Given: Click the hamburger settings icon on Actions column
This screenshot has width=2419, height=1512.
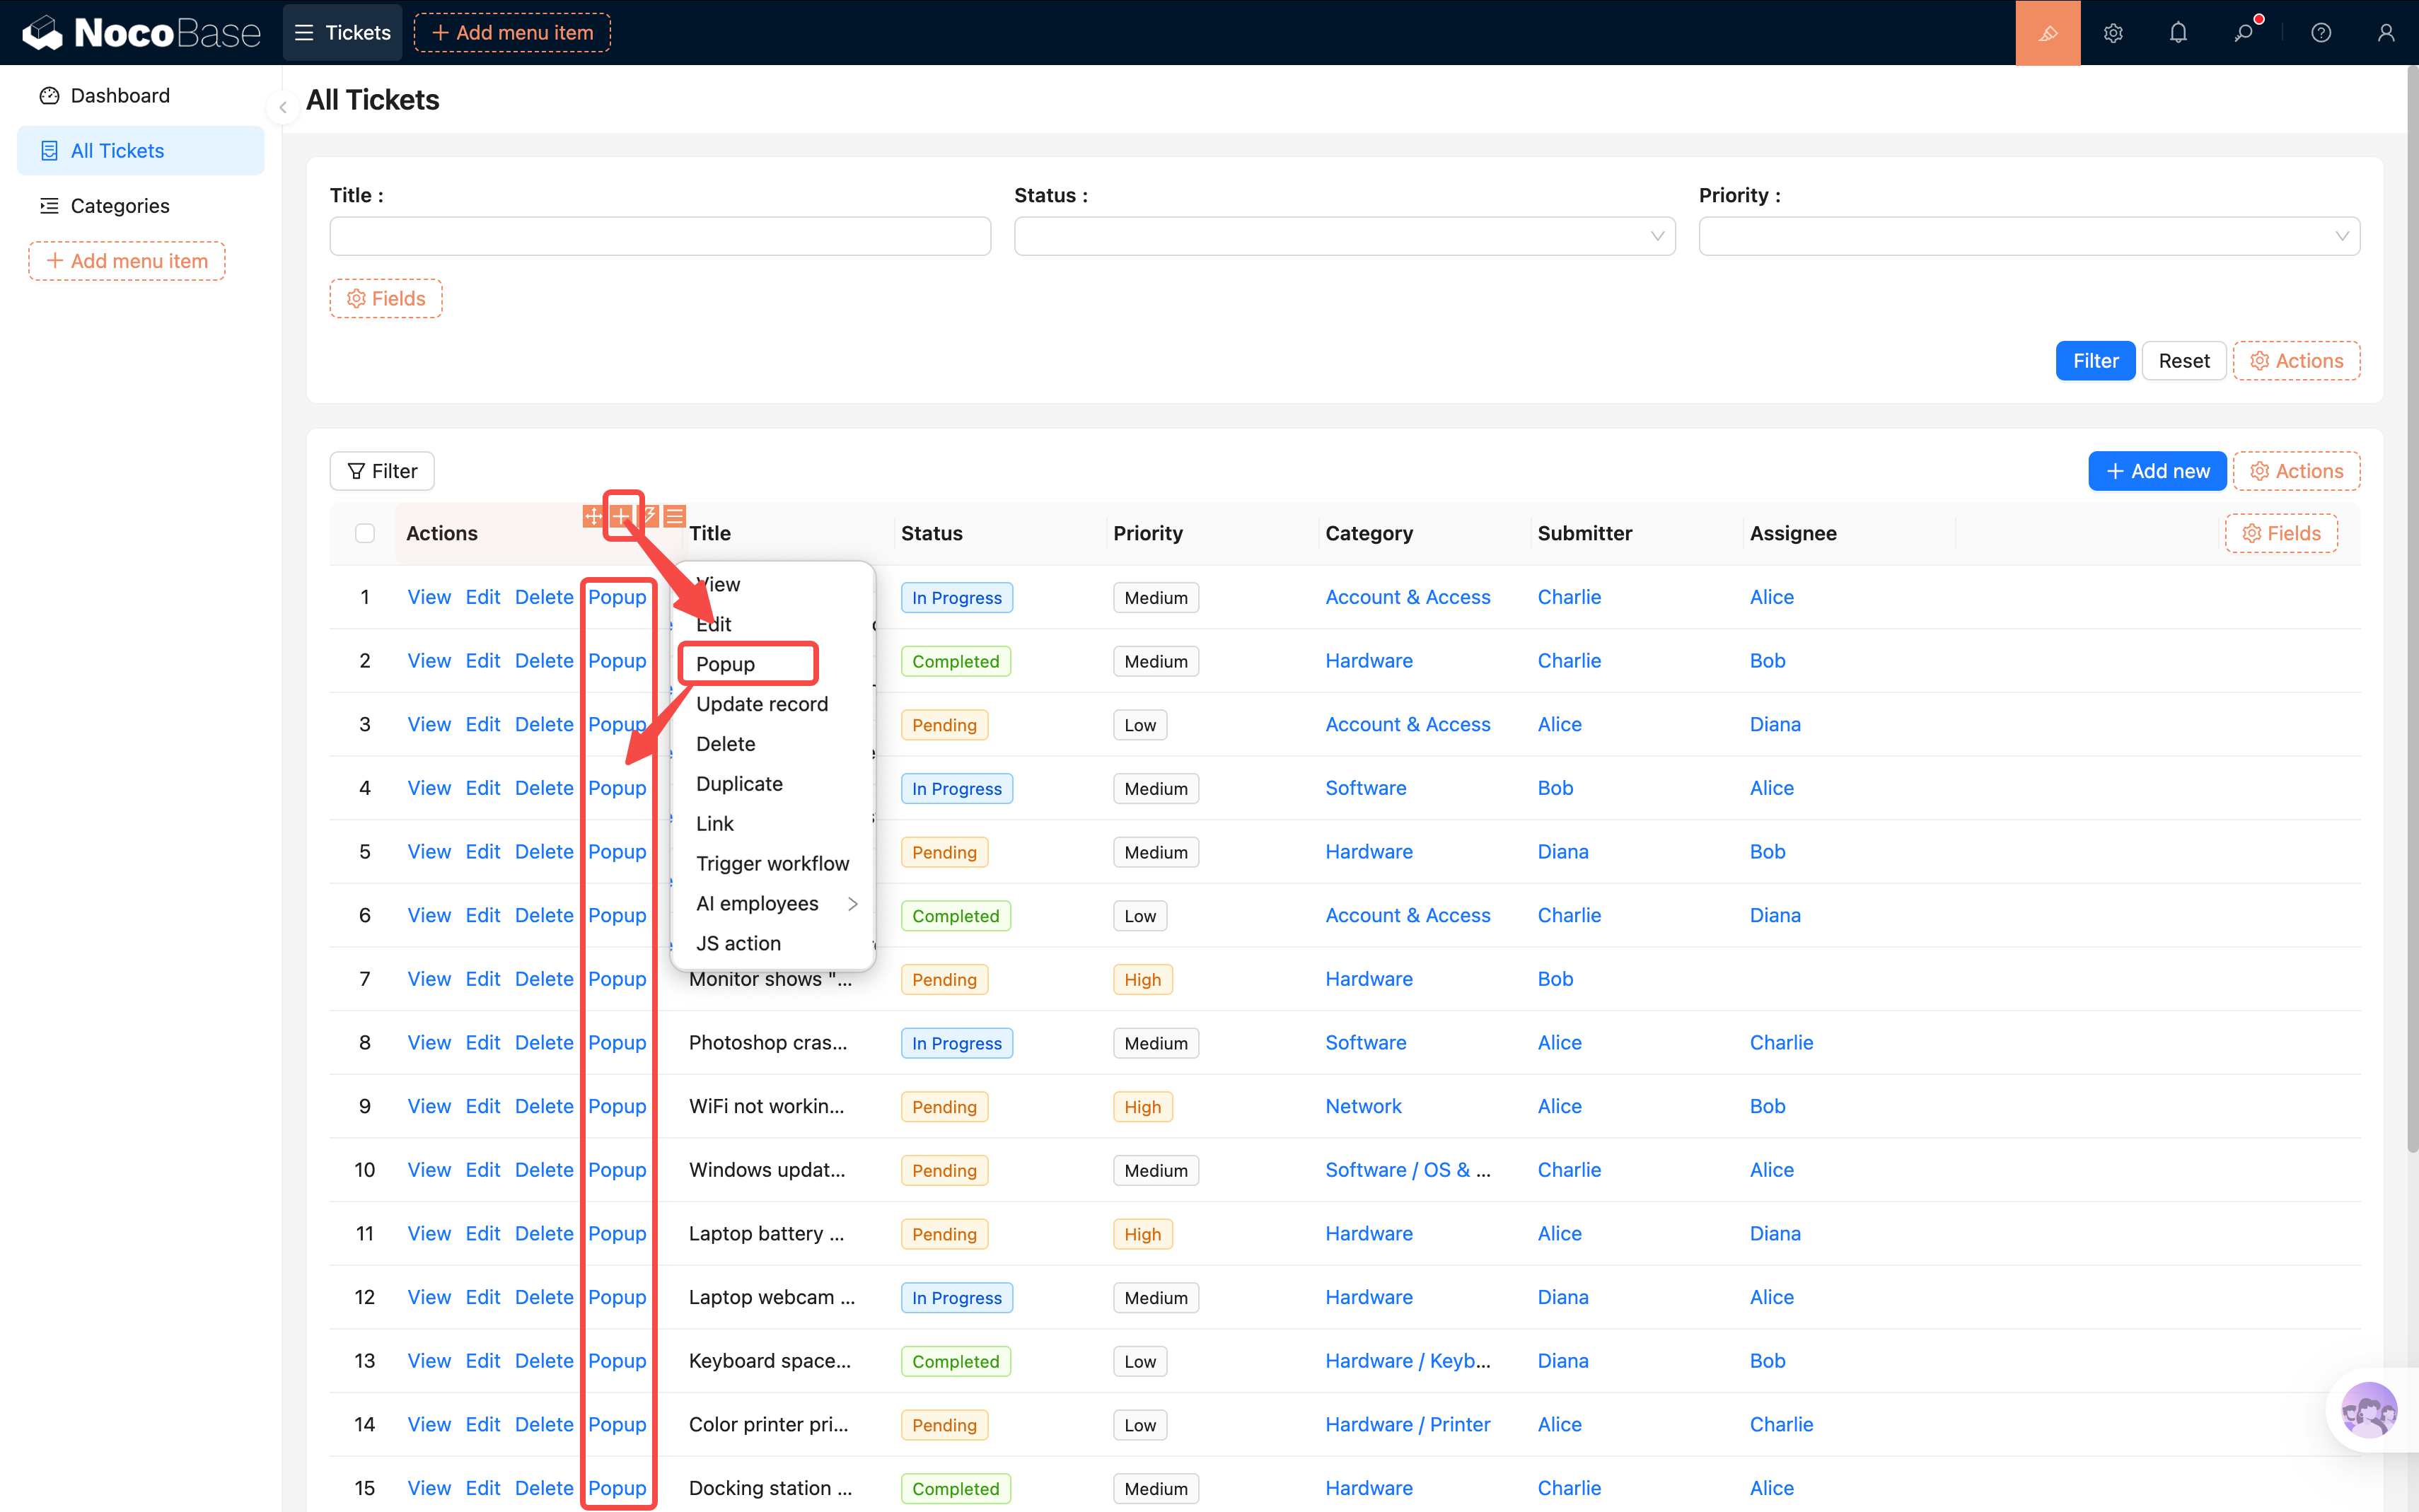Looking at the screenshot, I should point(675,516).
